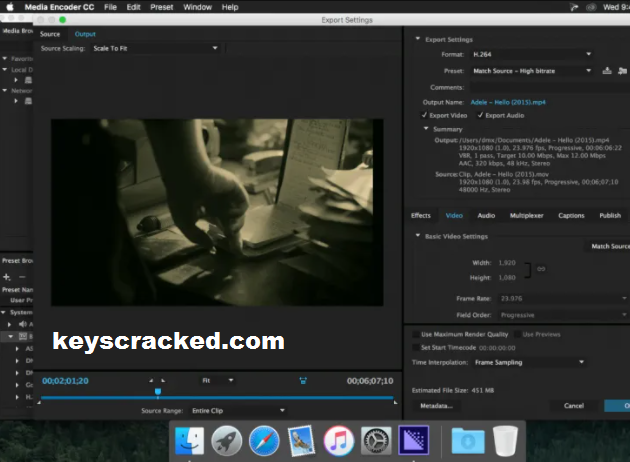Open iTunes from the dock

click(x=339, y=441)
